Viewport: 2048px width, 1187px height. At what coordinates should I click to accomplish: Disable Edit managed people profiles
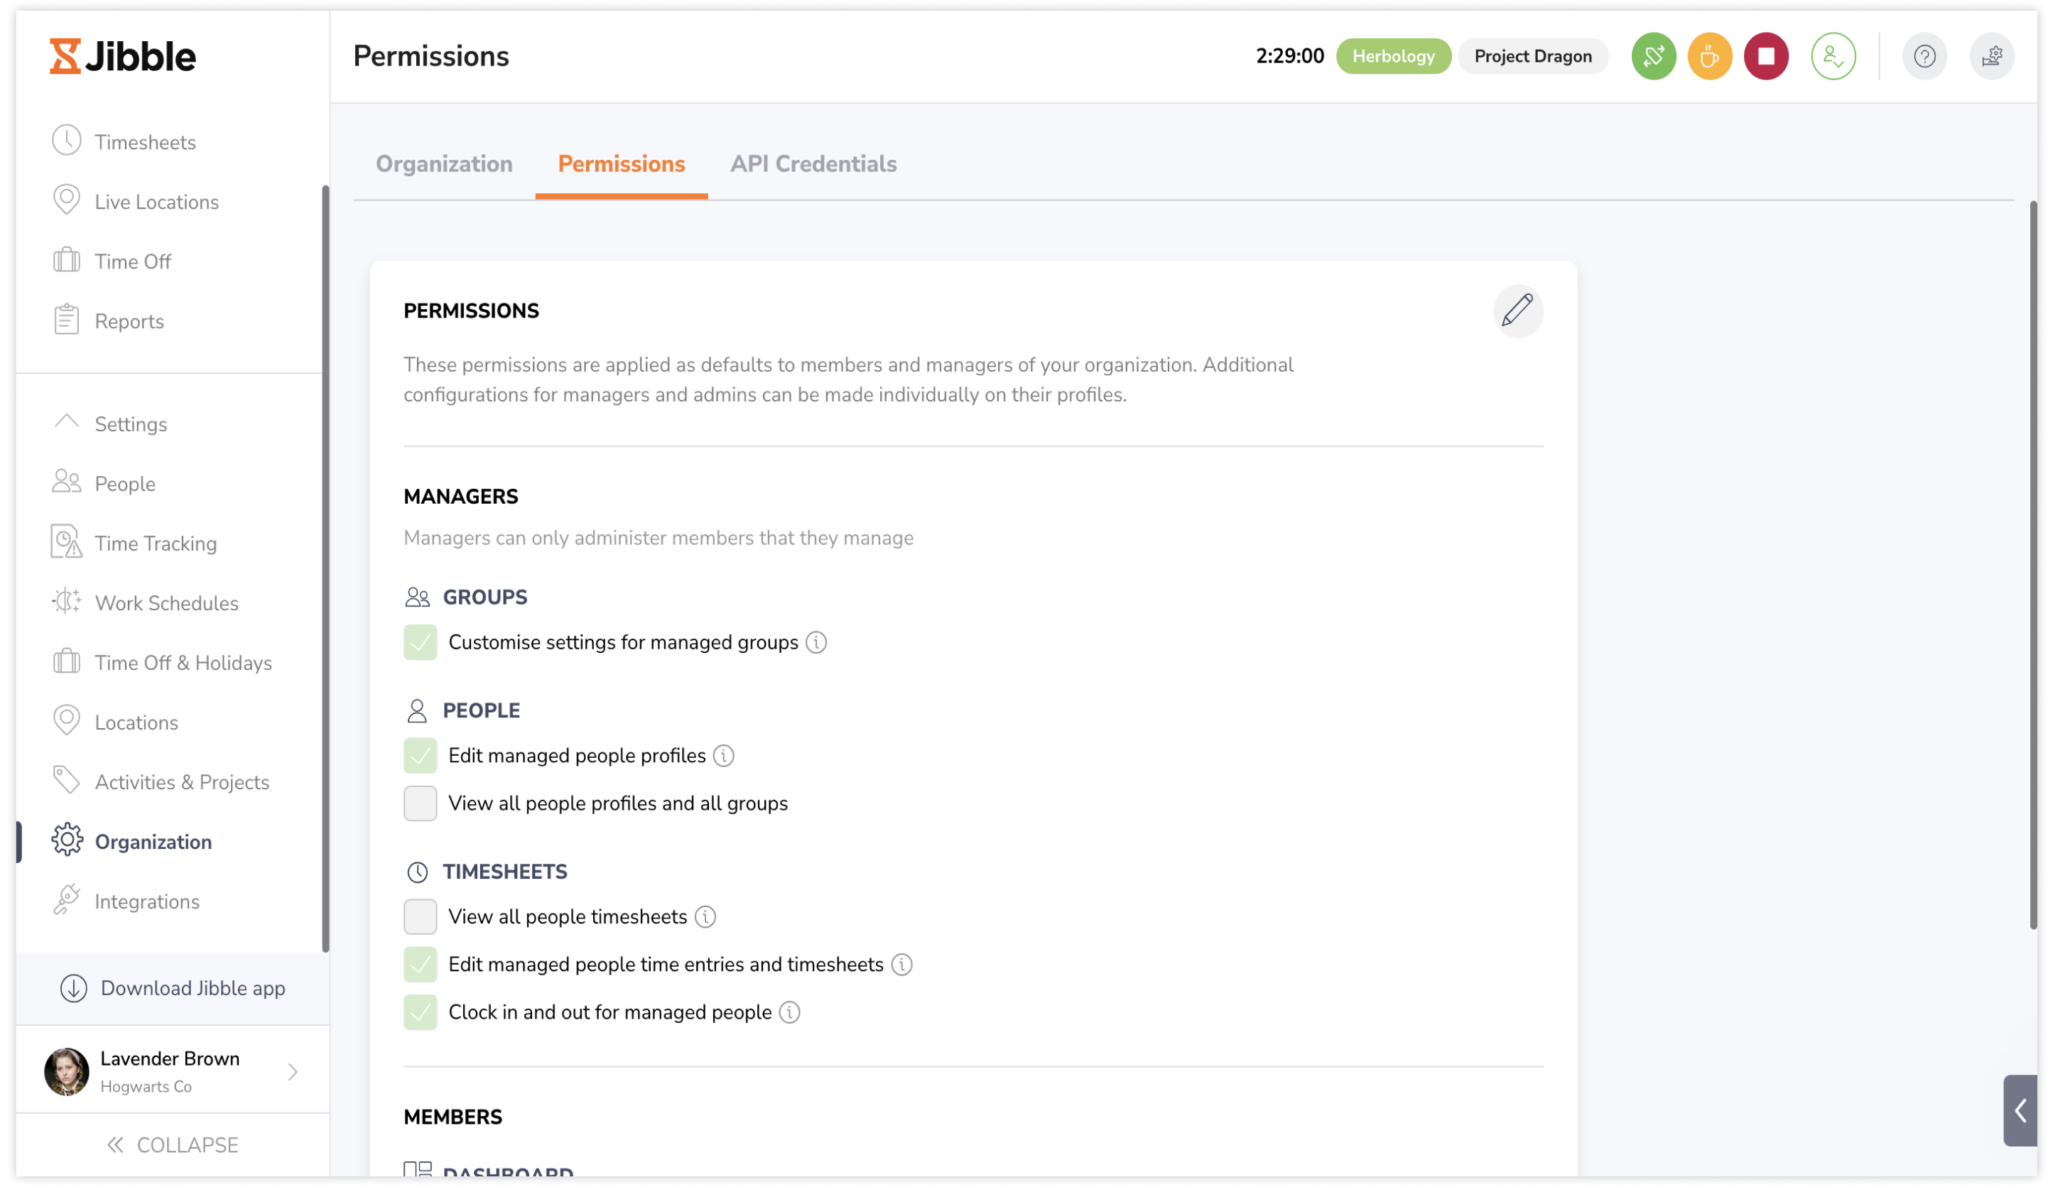point(420,756)
